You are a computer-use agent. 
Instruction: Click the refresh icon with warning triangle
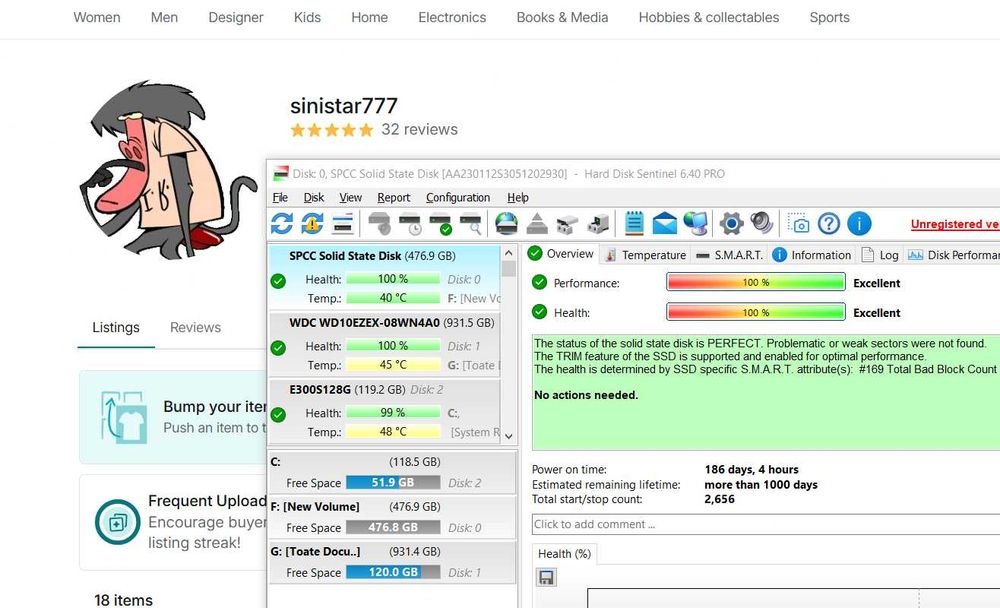(312, 223)
